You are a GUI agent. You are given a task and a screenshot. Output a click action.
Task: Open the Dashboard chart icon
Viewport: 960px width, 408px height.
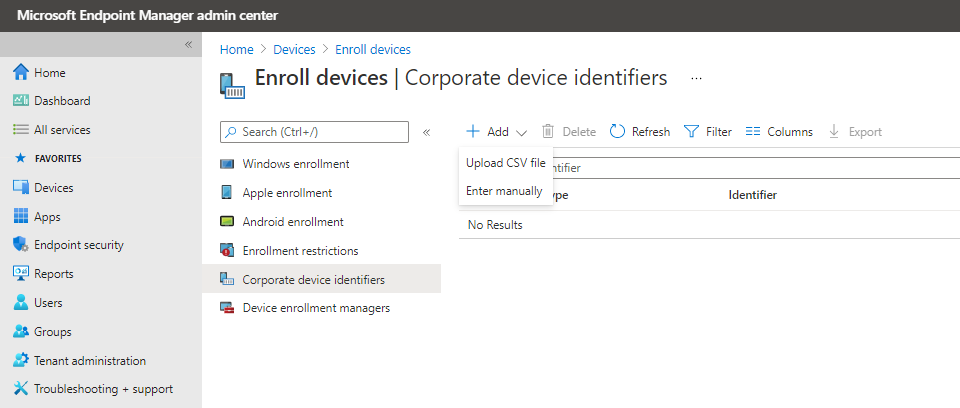tap(21, 100)
